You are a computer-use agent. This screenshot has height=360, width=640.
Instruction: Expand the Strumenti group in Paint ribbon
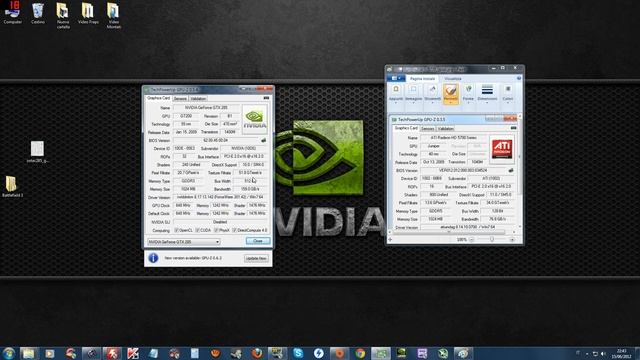(432, 93)
